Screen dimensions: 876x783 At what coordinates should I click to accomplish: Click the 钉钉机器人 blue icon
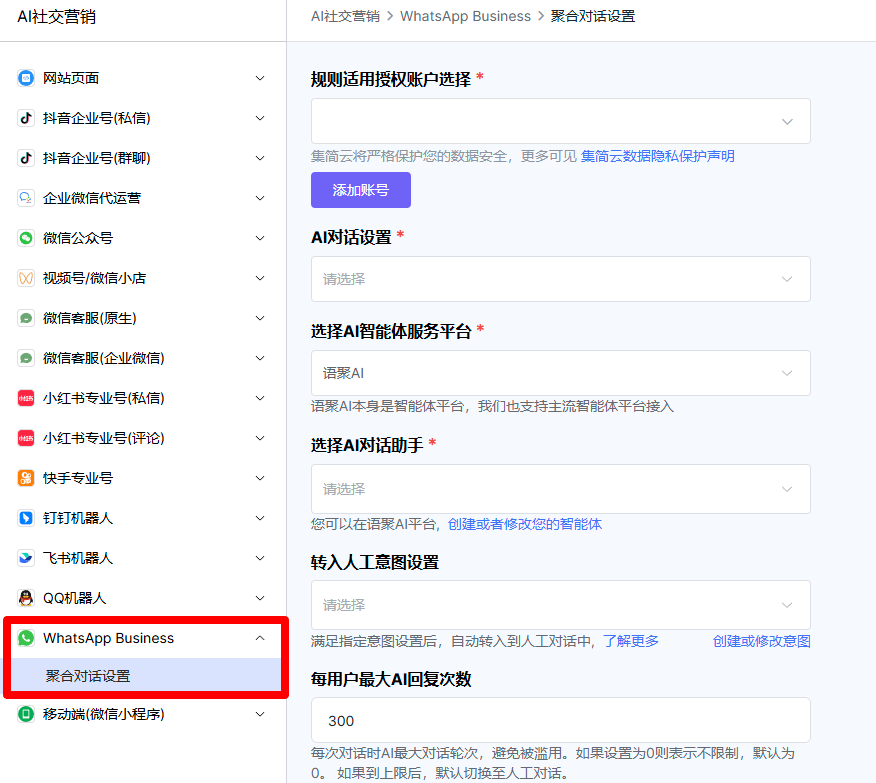(x=26, y=518)
